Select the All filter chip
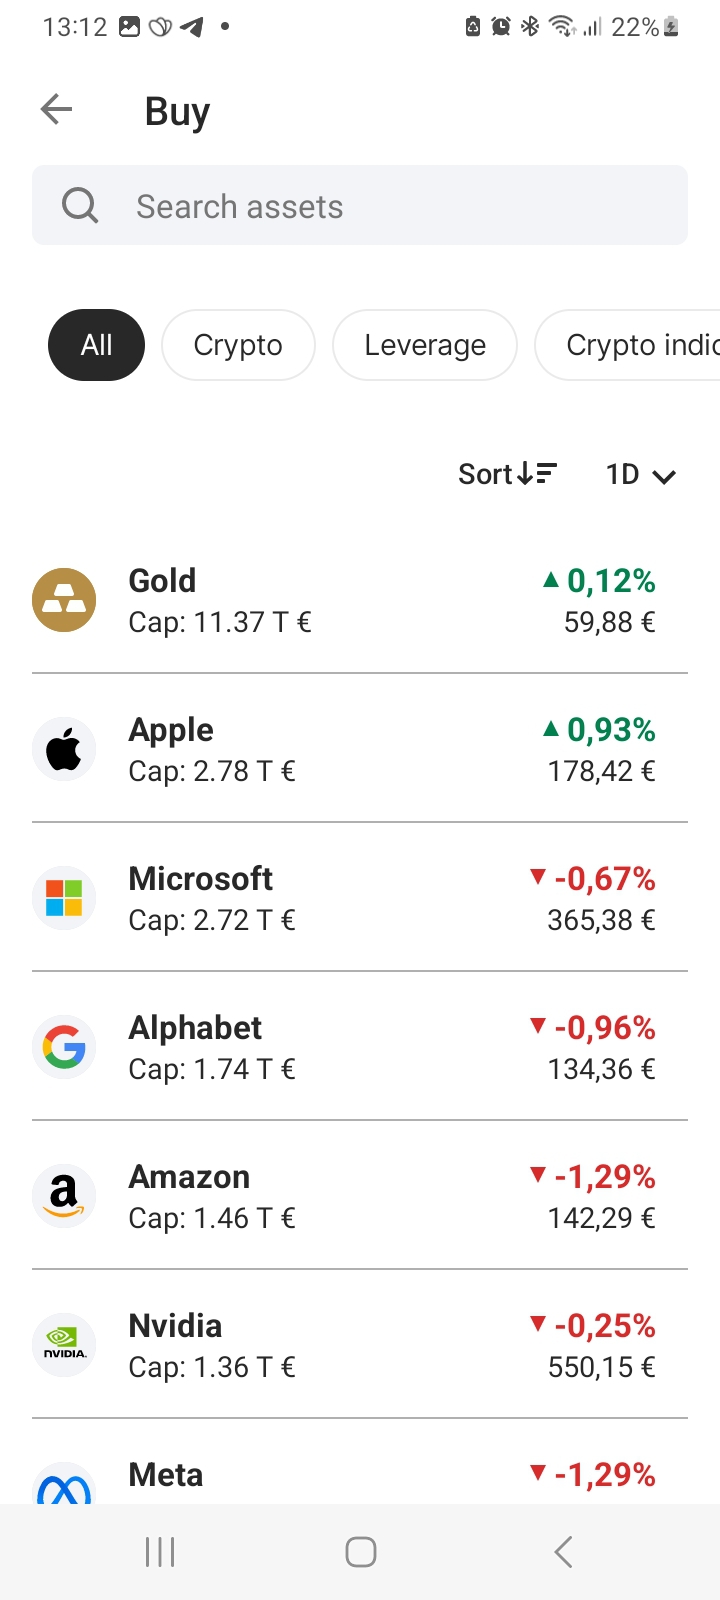Viewport: 720px width, 1600px height. tap(96, 345)
